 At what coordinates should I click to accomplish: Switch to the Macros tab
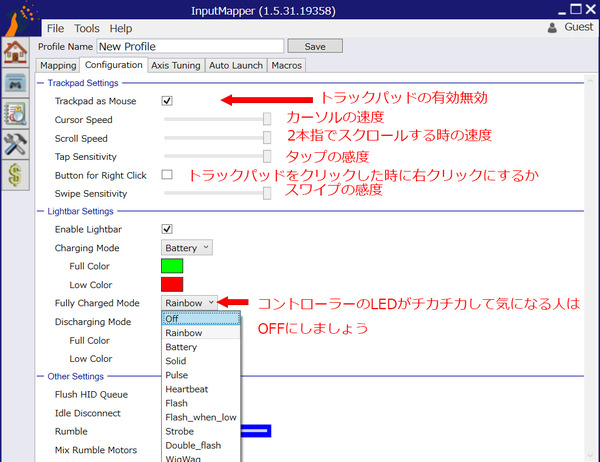pyautogui.click(x=287, y=65)
